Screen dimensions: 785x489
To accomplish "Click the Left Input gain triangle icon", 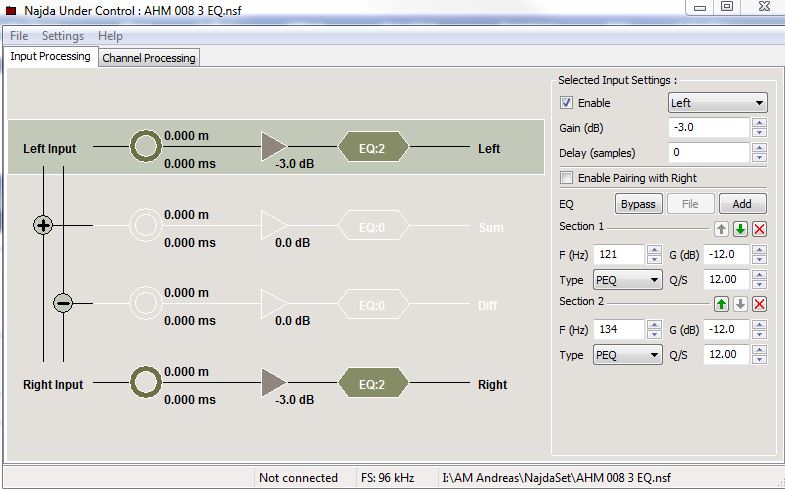I will pyautogui.click(x=274, y=146).
